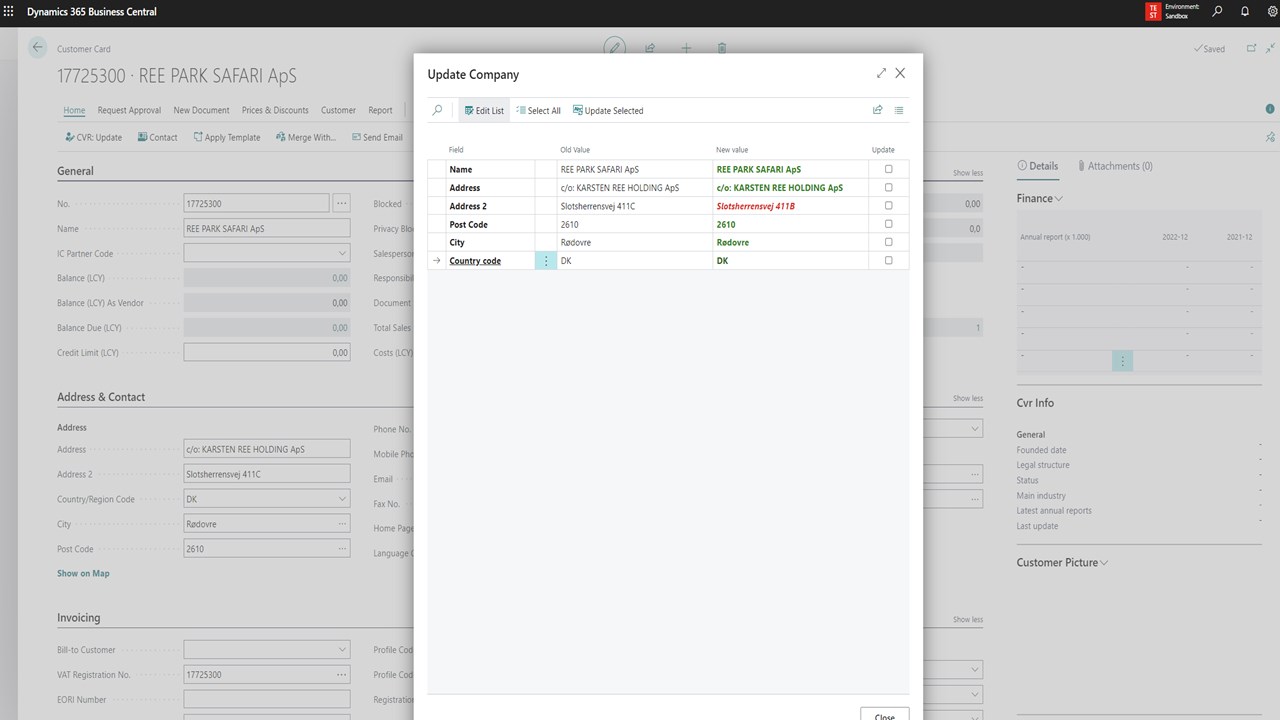The image size is (1280, 720).
Task: Click the list view icon in Update Company toolbar
Action: point(899,110)
